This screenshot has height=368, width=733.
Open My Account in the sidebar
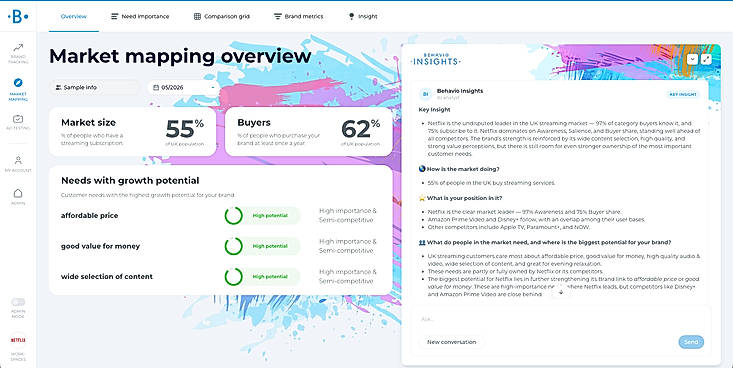(x=18, y=164)
